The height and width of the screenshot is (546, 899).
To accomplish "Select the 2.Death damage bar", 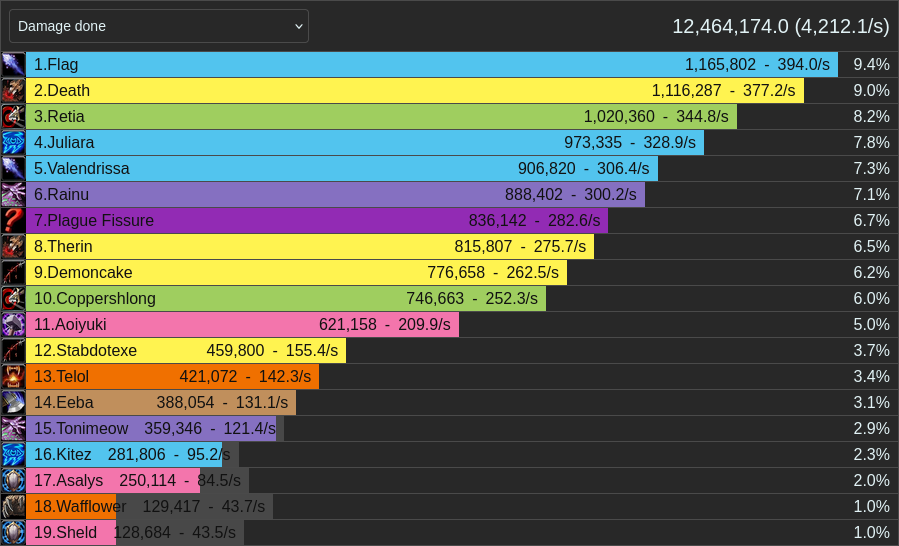I will [x=415, y=91].
